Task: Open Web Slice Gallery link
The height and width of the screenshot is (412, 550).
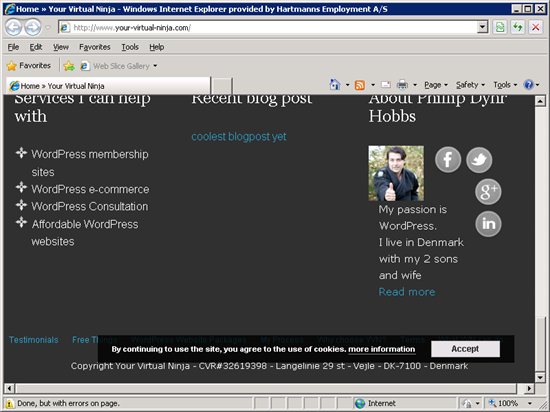Action: pos(115,66)
